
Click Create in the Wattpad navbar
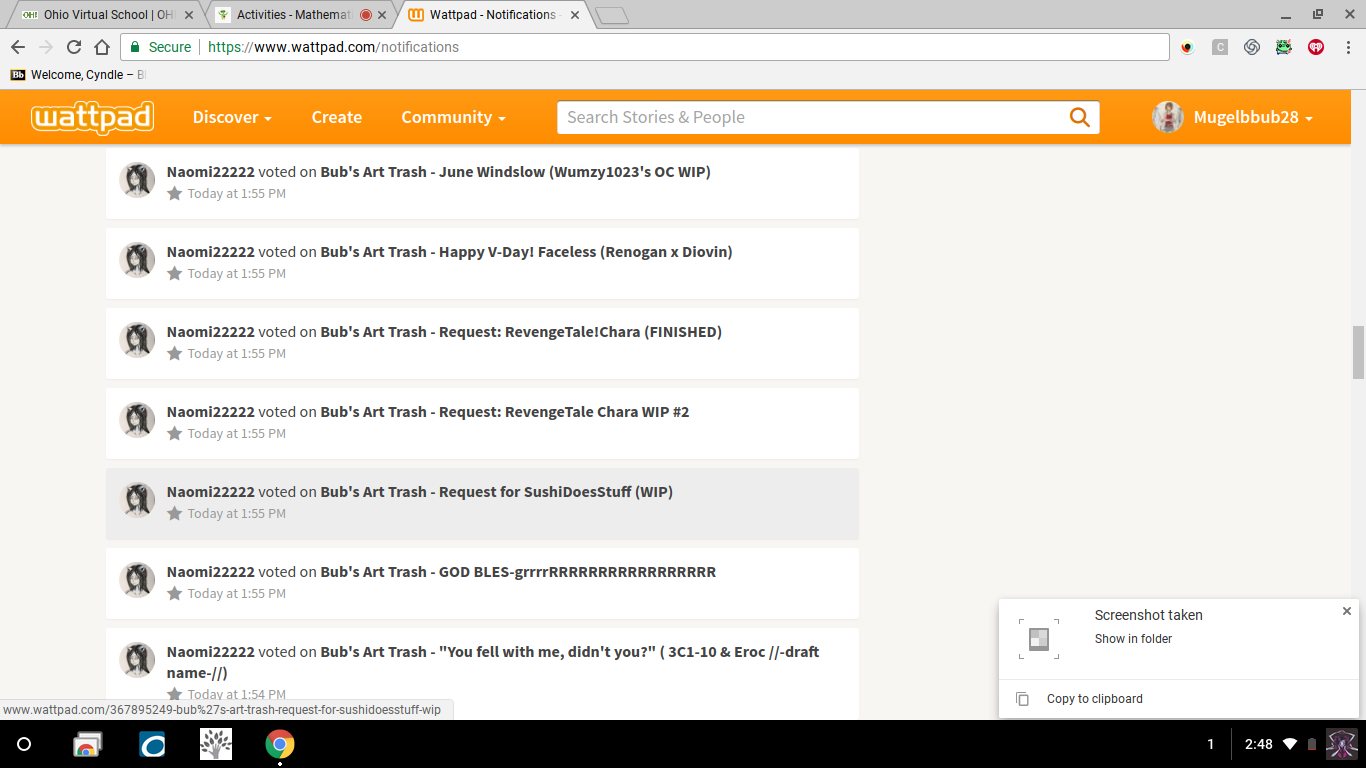click(x=336, y=117)
